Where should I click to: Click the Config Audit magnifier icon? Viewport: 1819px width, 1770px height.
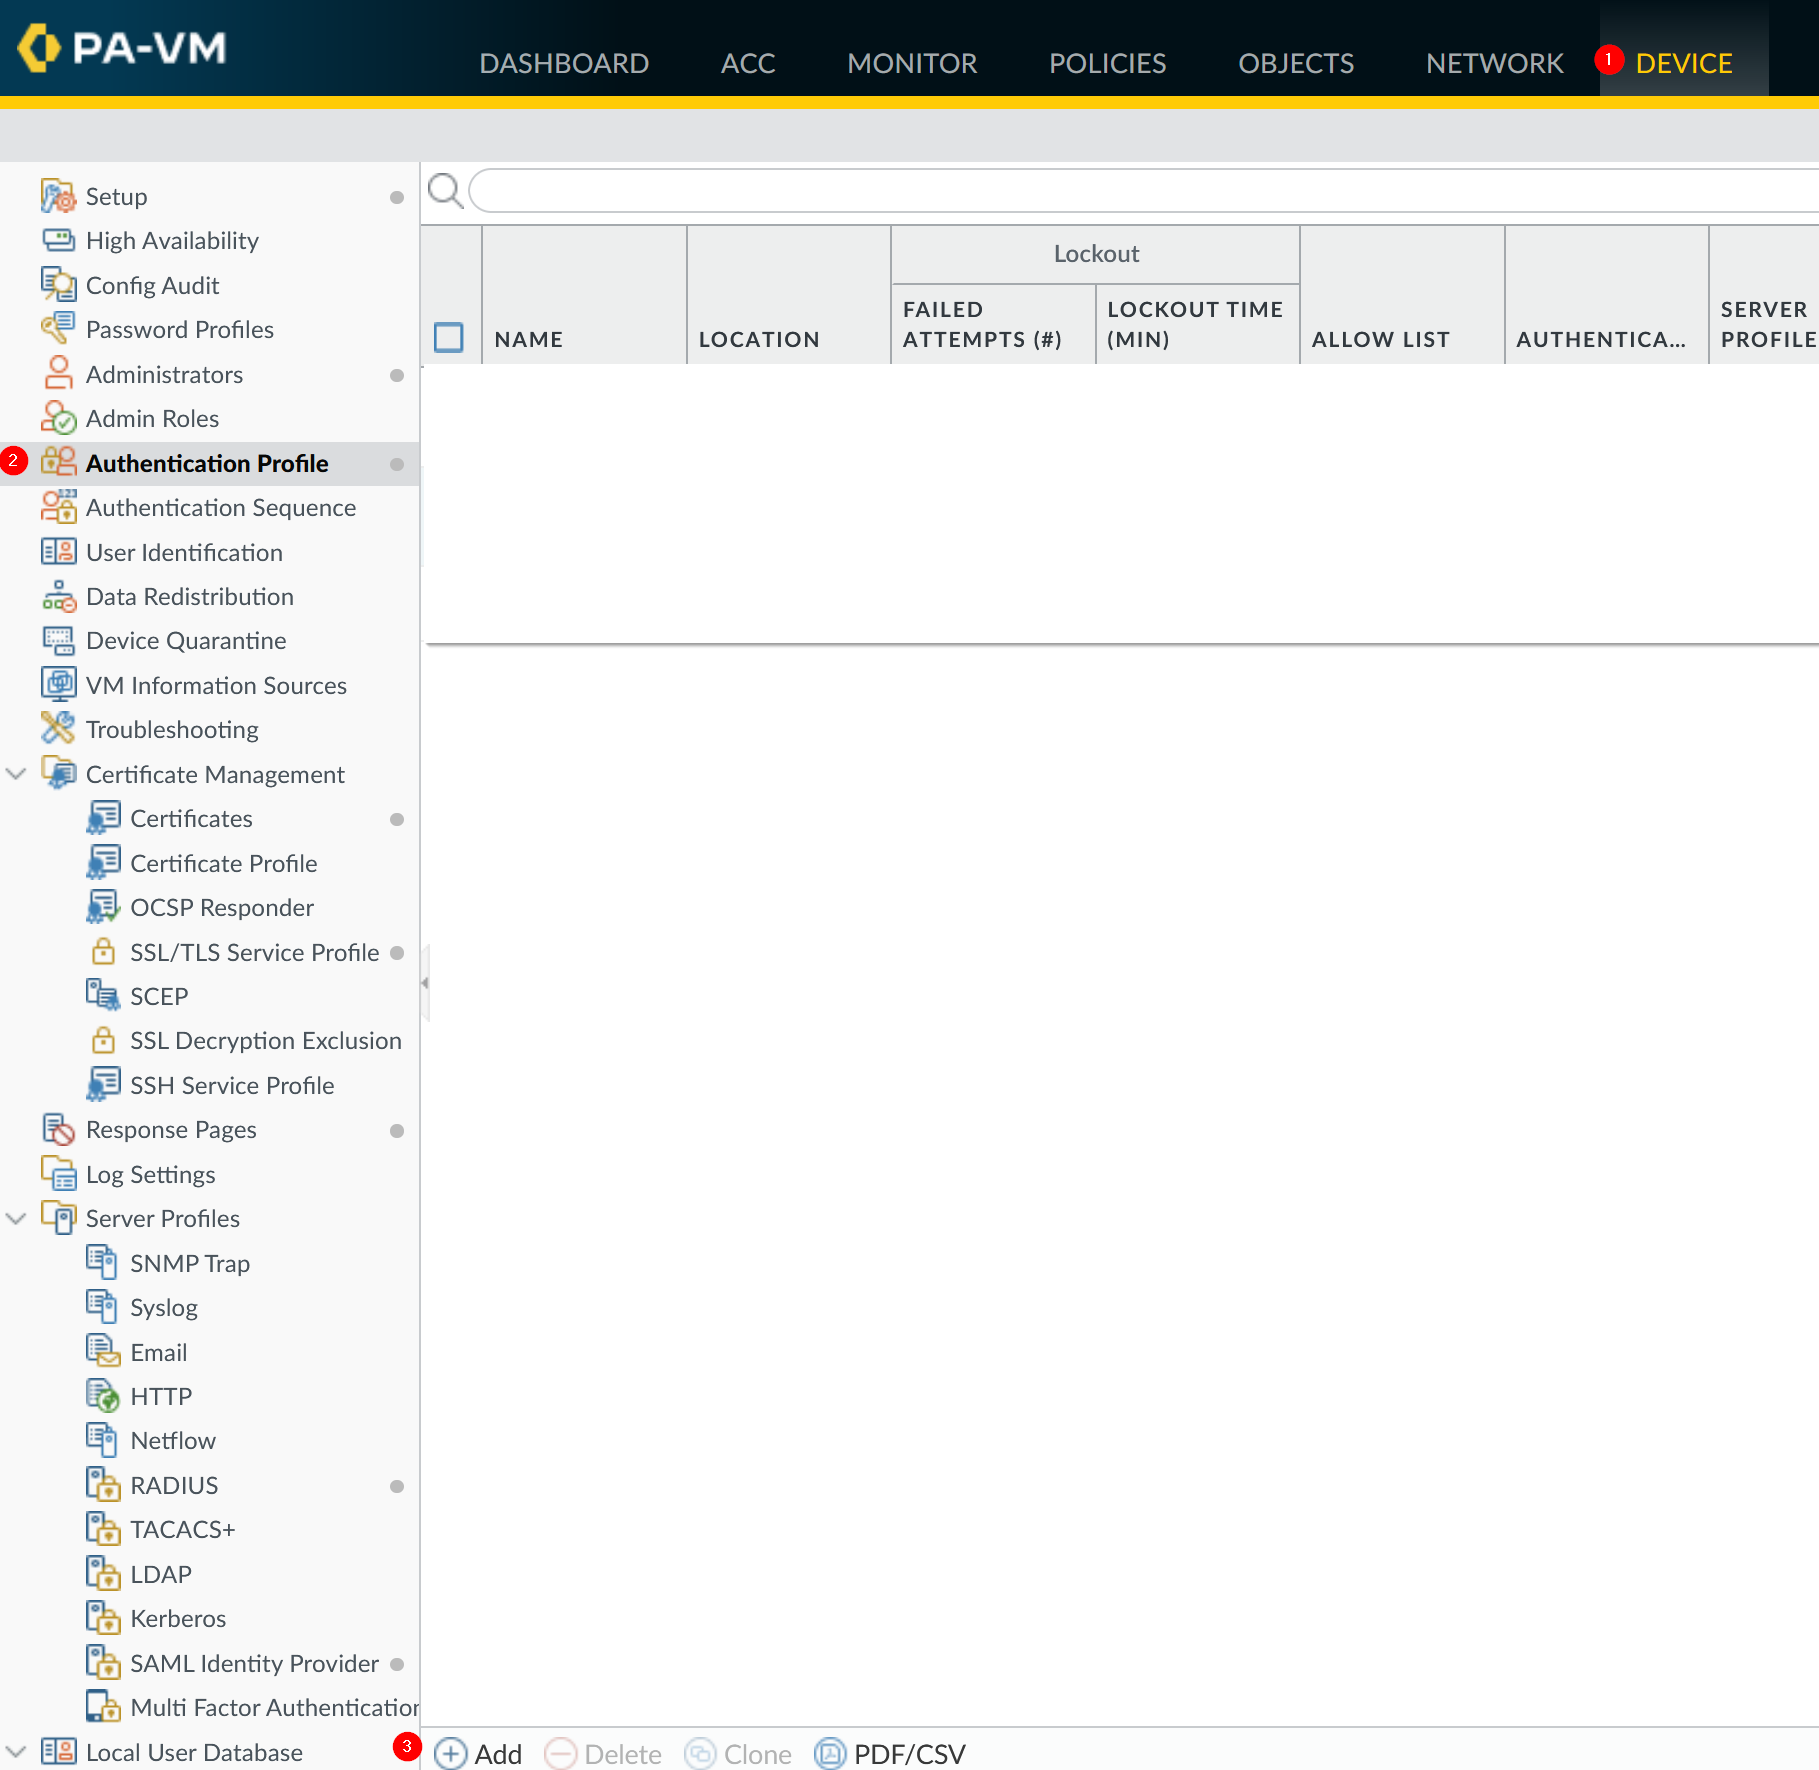(58, 285)
